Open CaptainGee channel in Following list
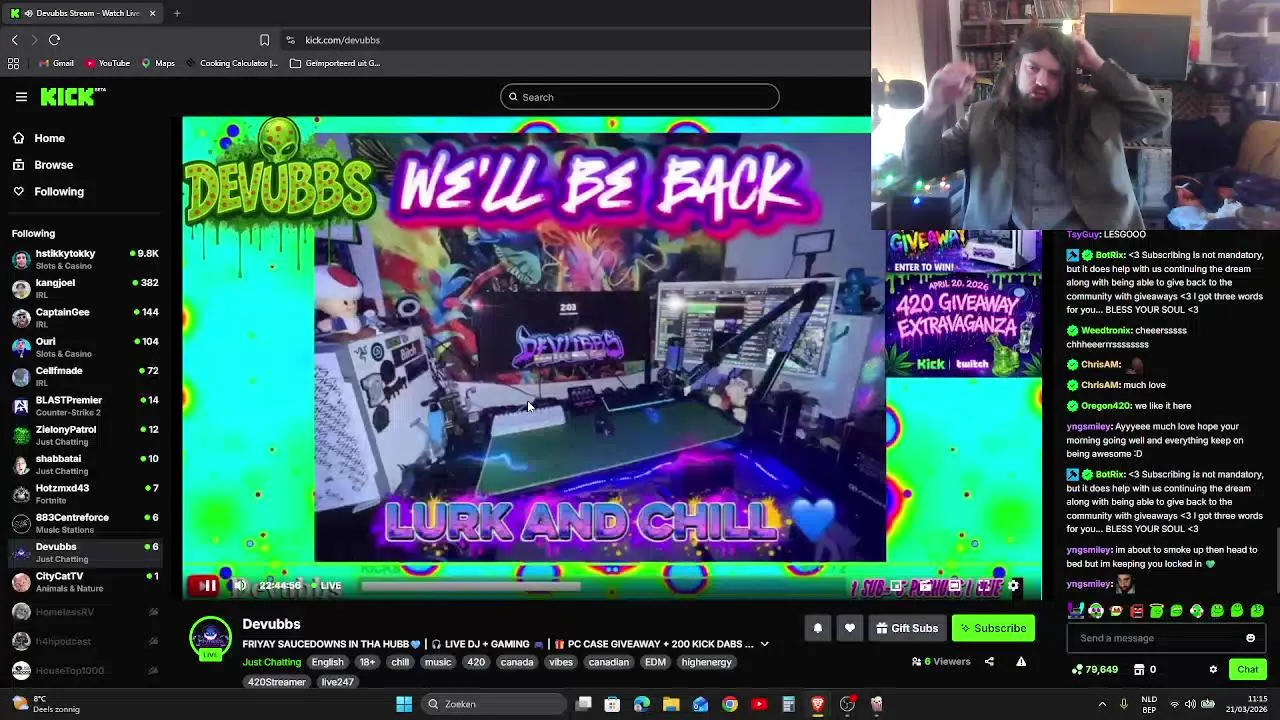1280x720 pixels. 85,318
